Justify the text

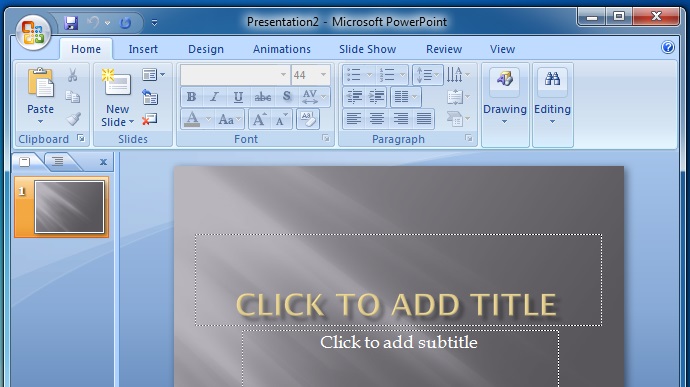tap(423, 119)
